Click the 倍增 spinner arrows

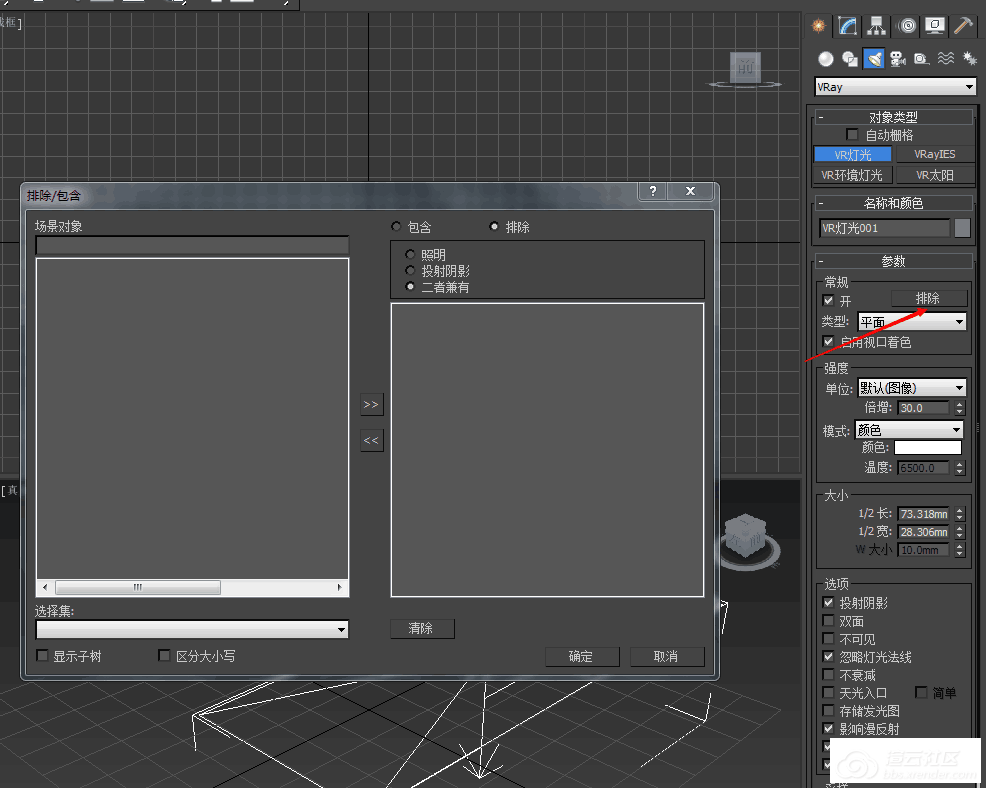coord(959,408)
